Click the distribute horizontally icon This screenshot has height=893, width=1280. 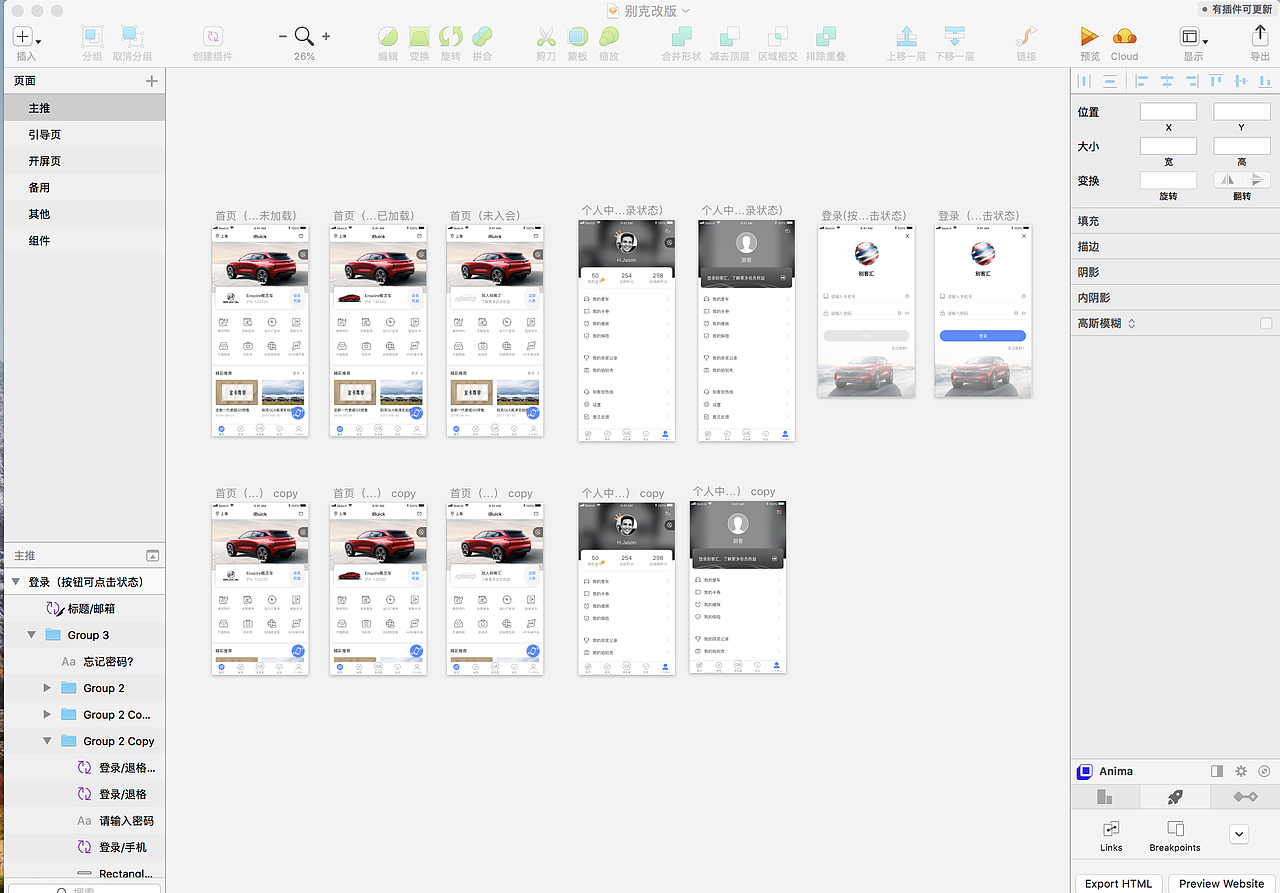(1084, 81)
